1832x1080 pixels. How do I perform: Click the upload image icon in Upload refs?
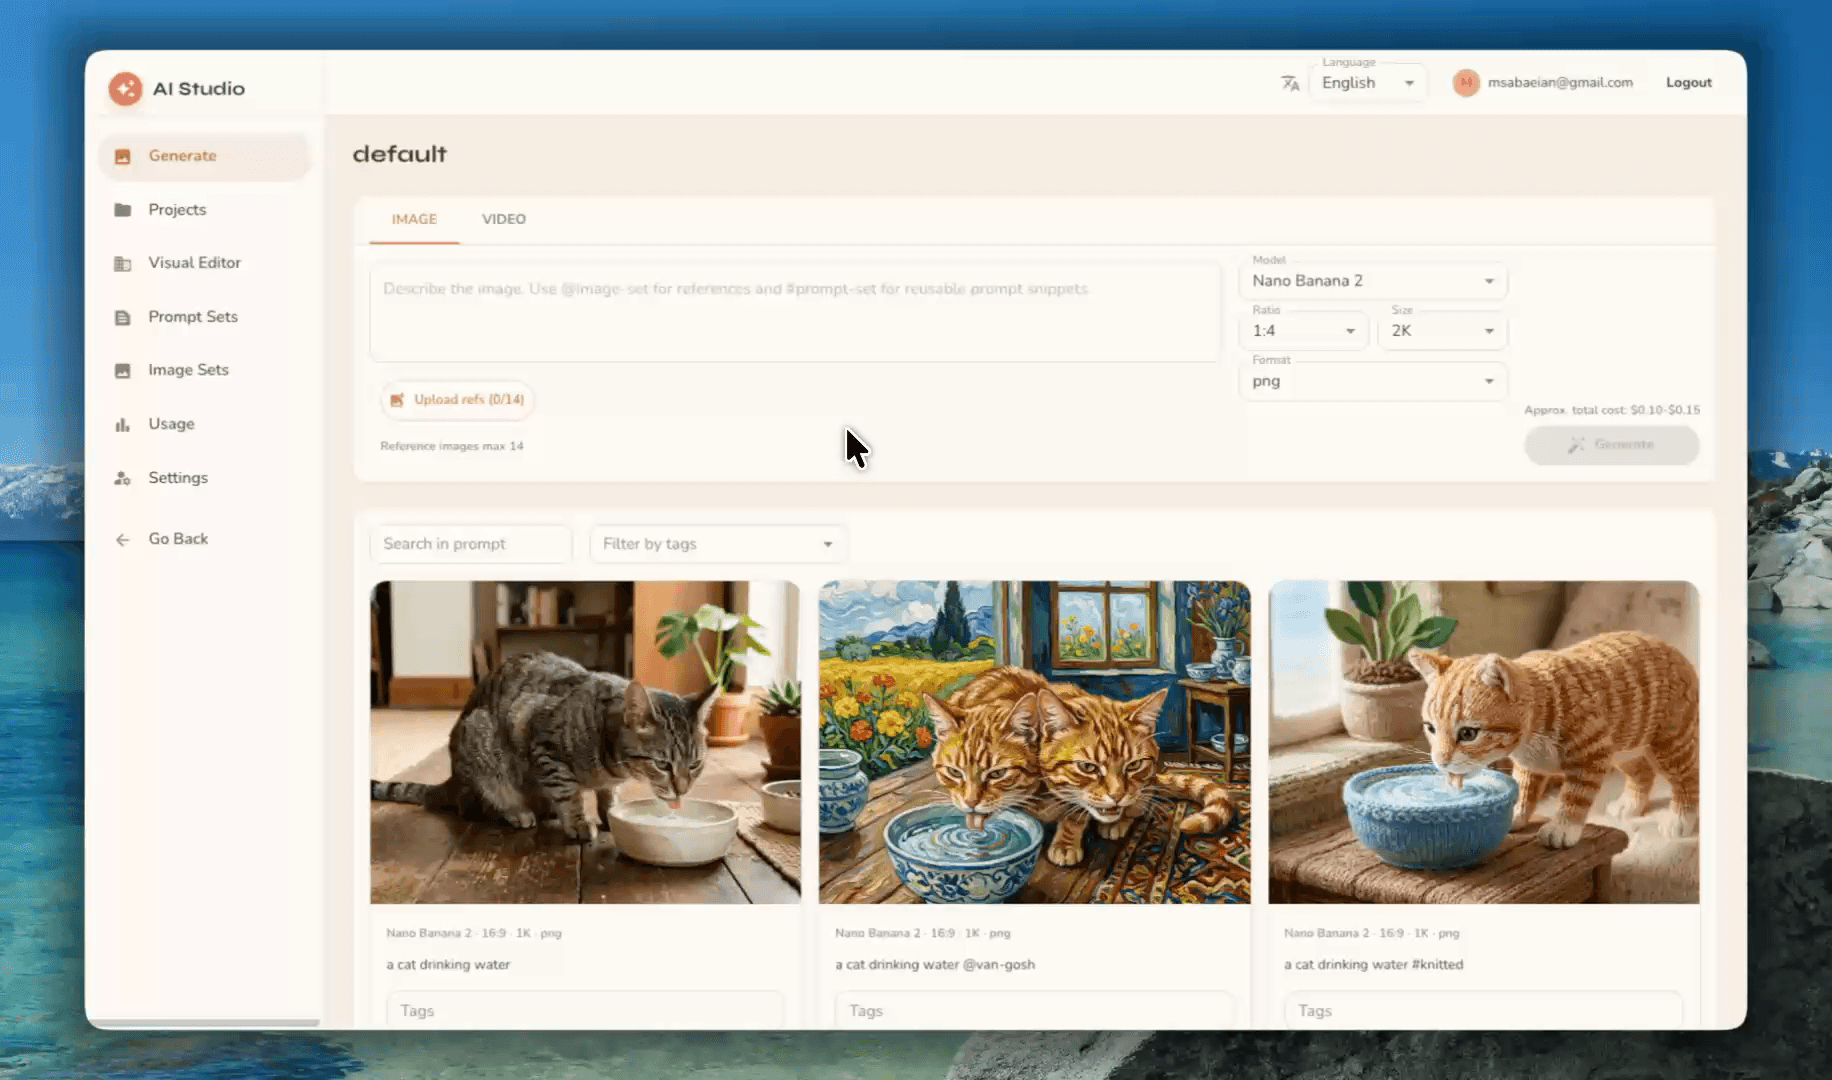(x=397, y=400)
